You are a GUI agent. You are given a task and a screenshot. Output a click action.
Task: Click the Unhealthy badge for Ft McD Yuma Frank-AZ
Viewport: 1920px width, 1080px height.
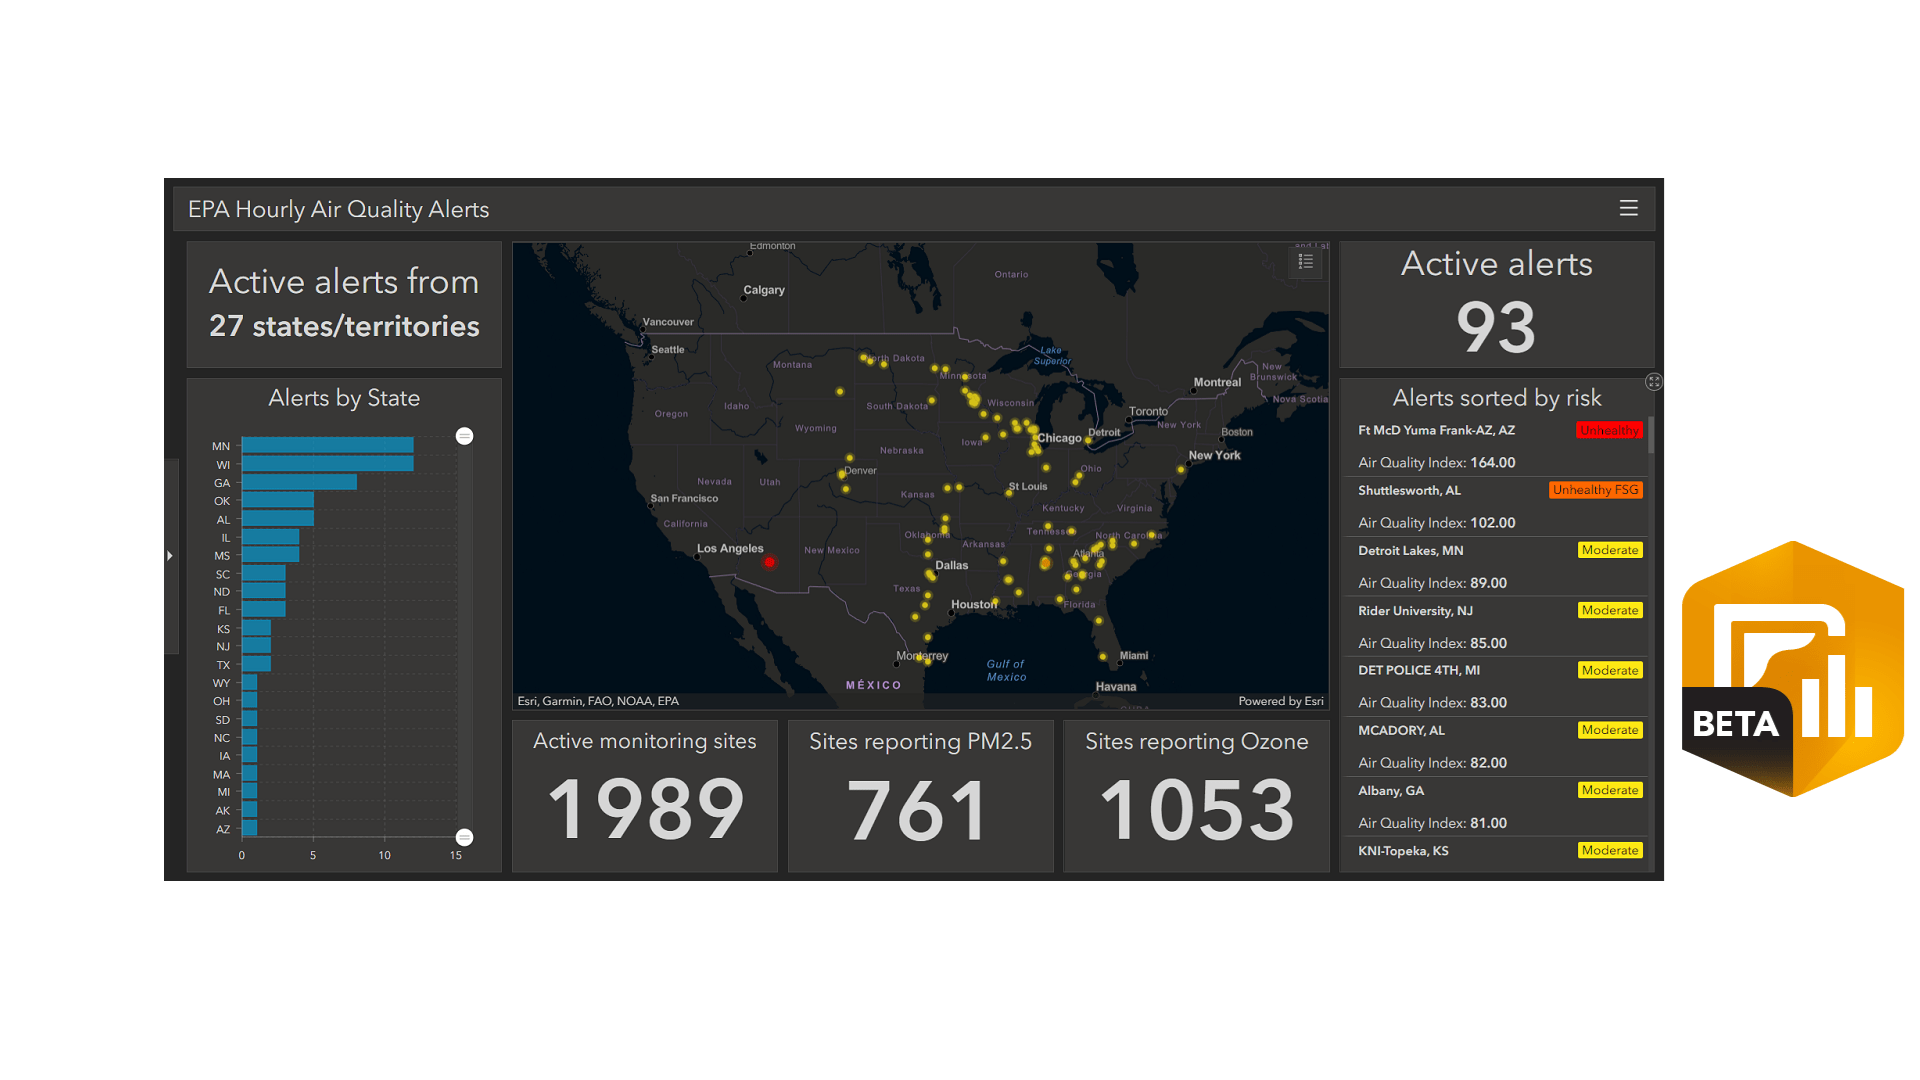pyautogui.click(x=1609, y=430)
